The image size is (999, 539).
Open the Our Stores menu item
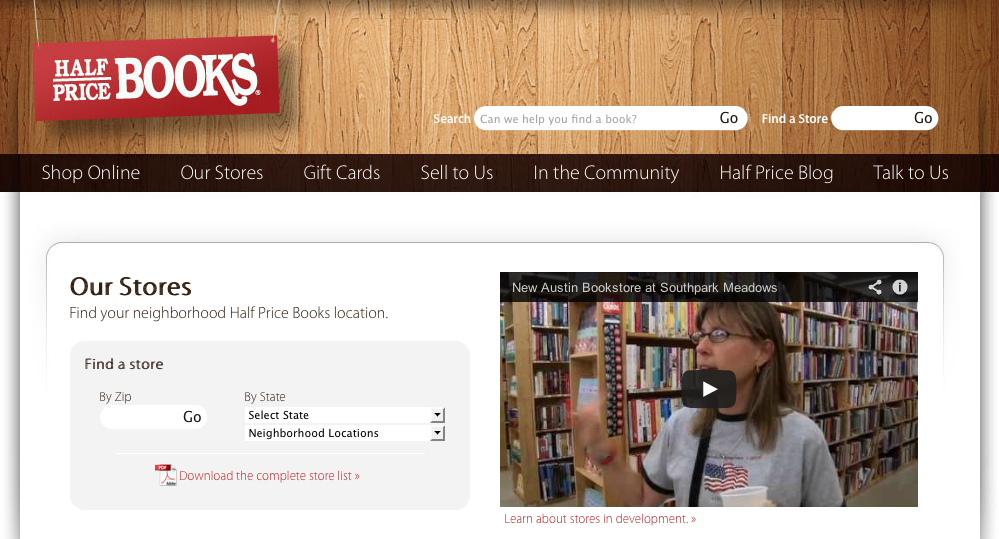tap(222, 173)
